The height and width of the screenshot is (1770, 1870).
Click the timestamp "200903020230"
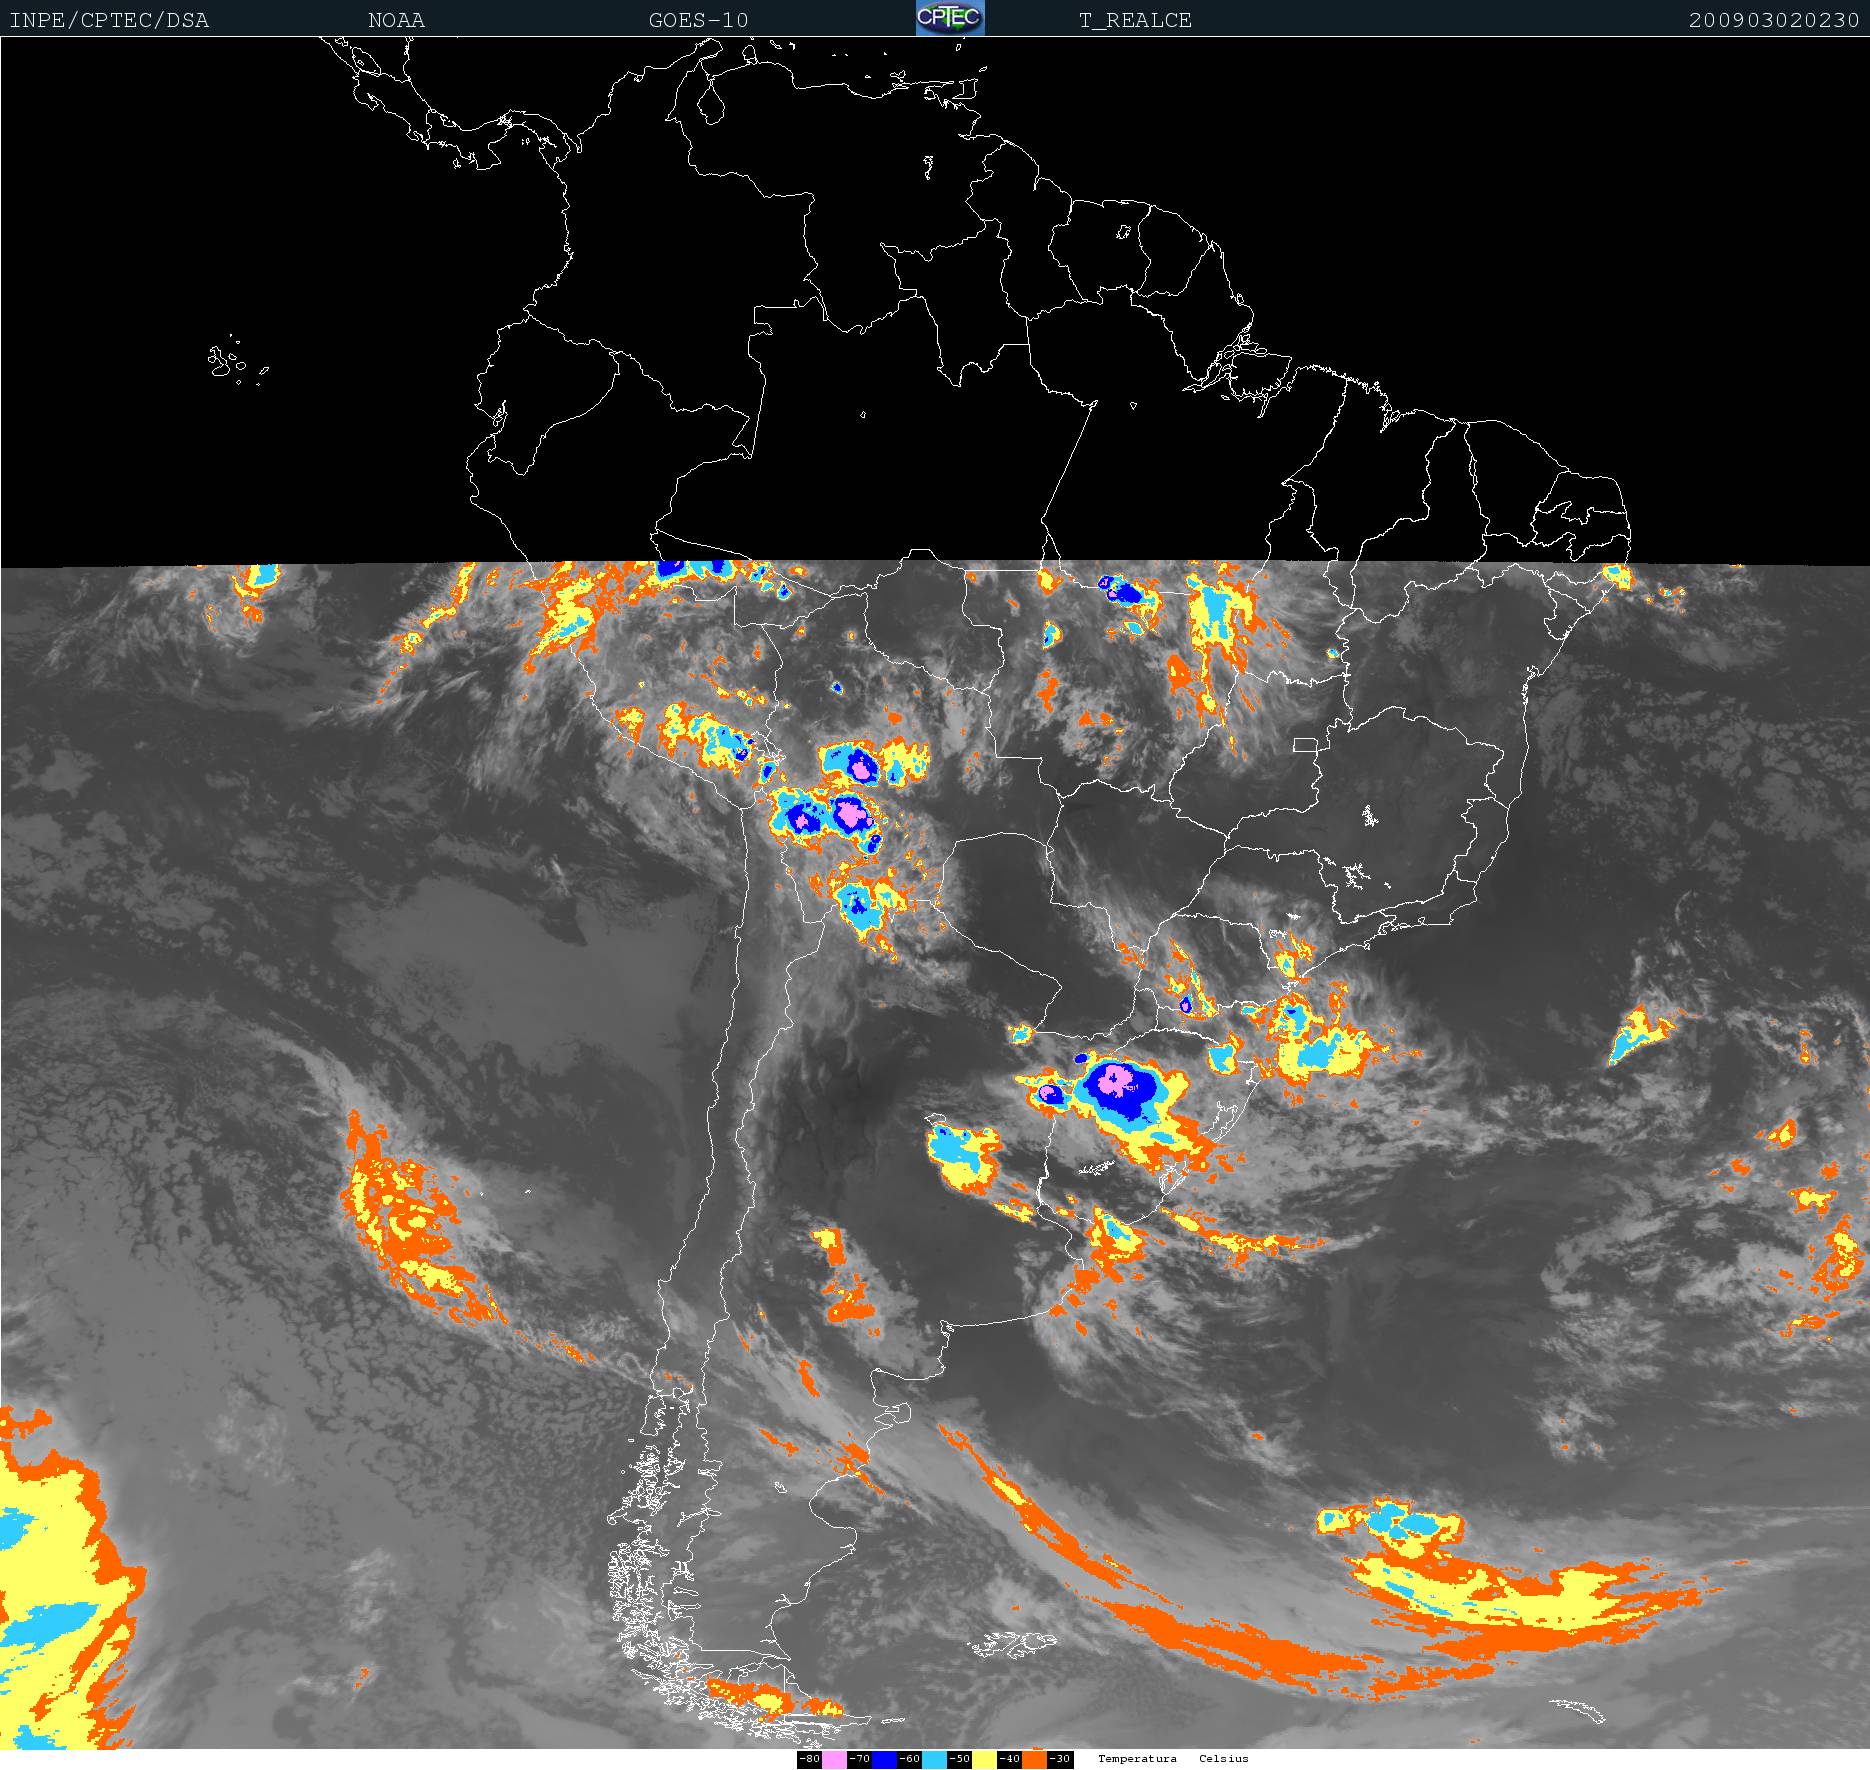coord(1774,20)
